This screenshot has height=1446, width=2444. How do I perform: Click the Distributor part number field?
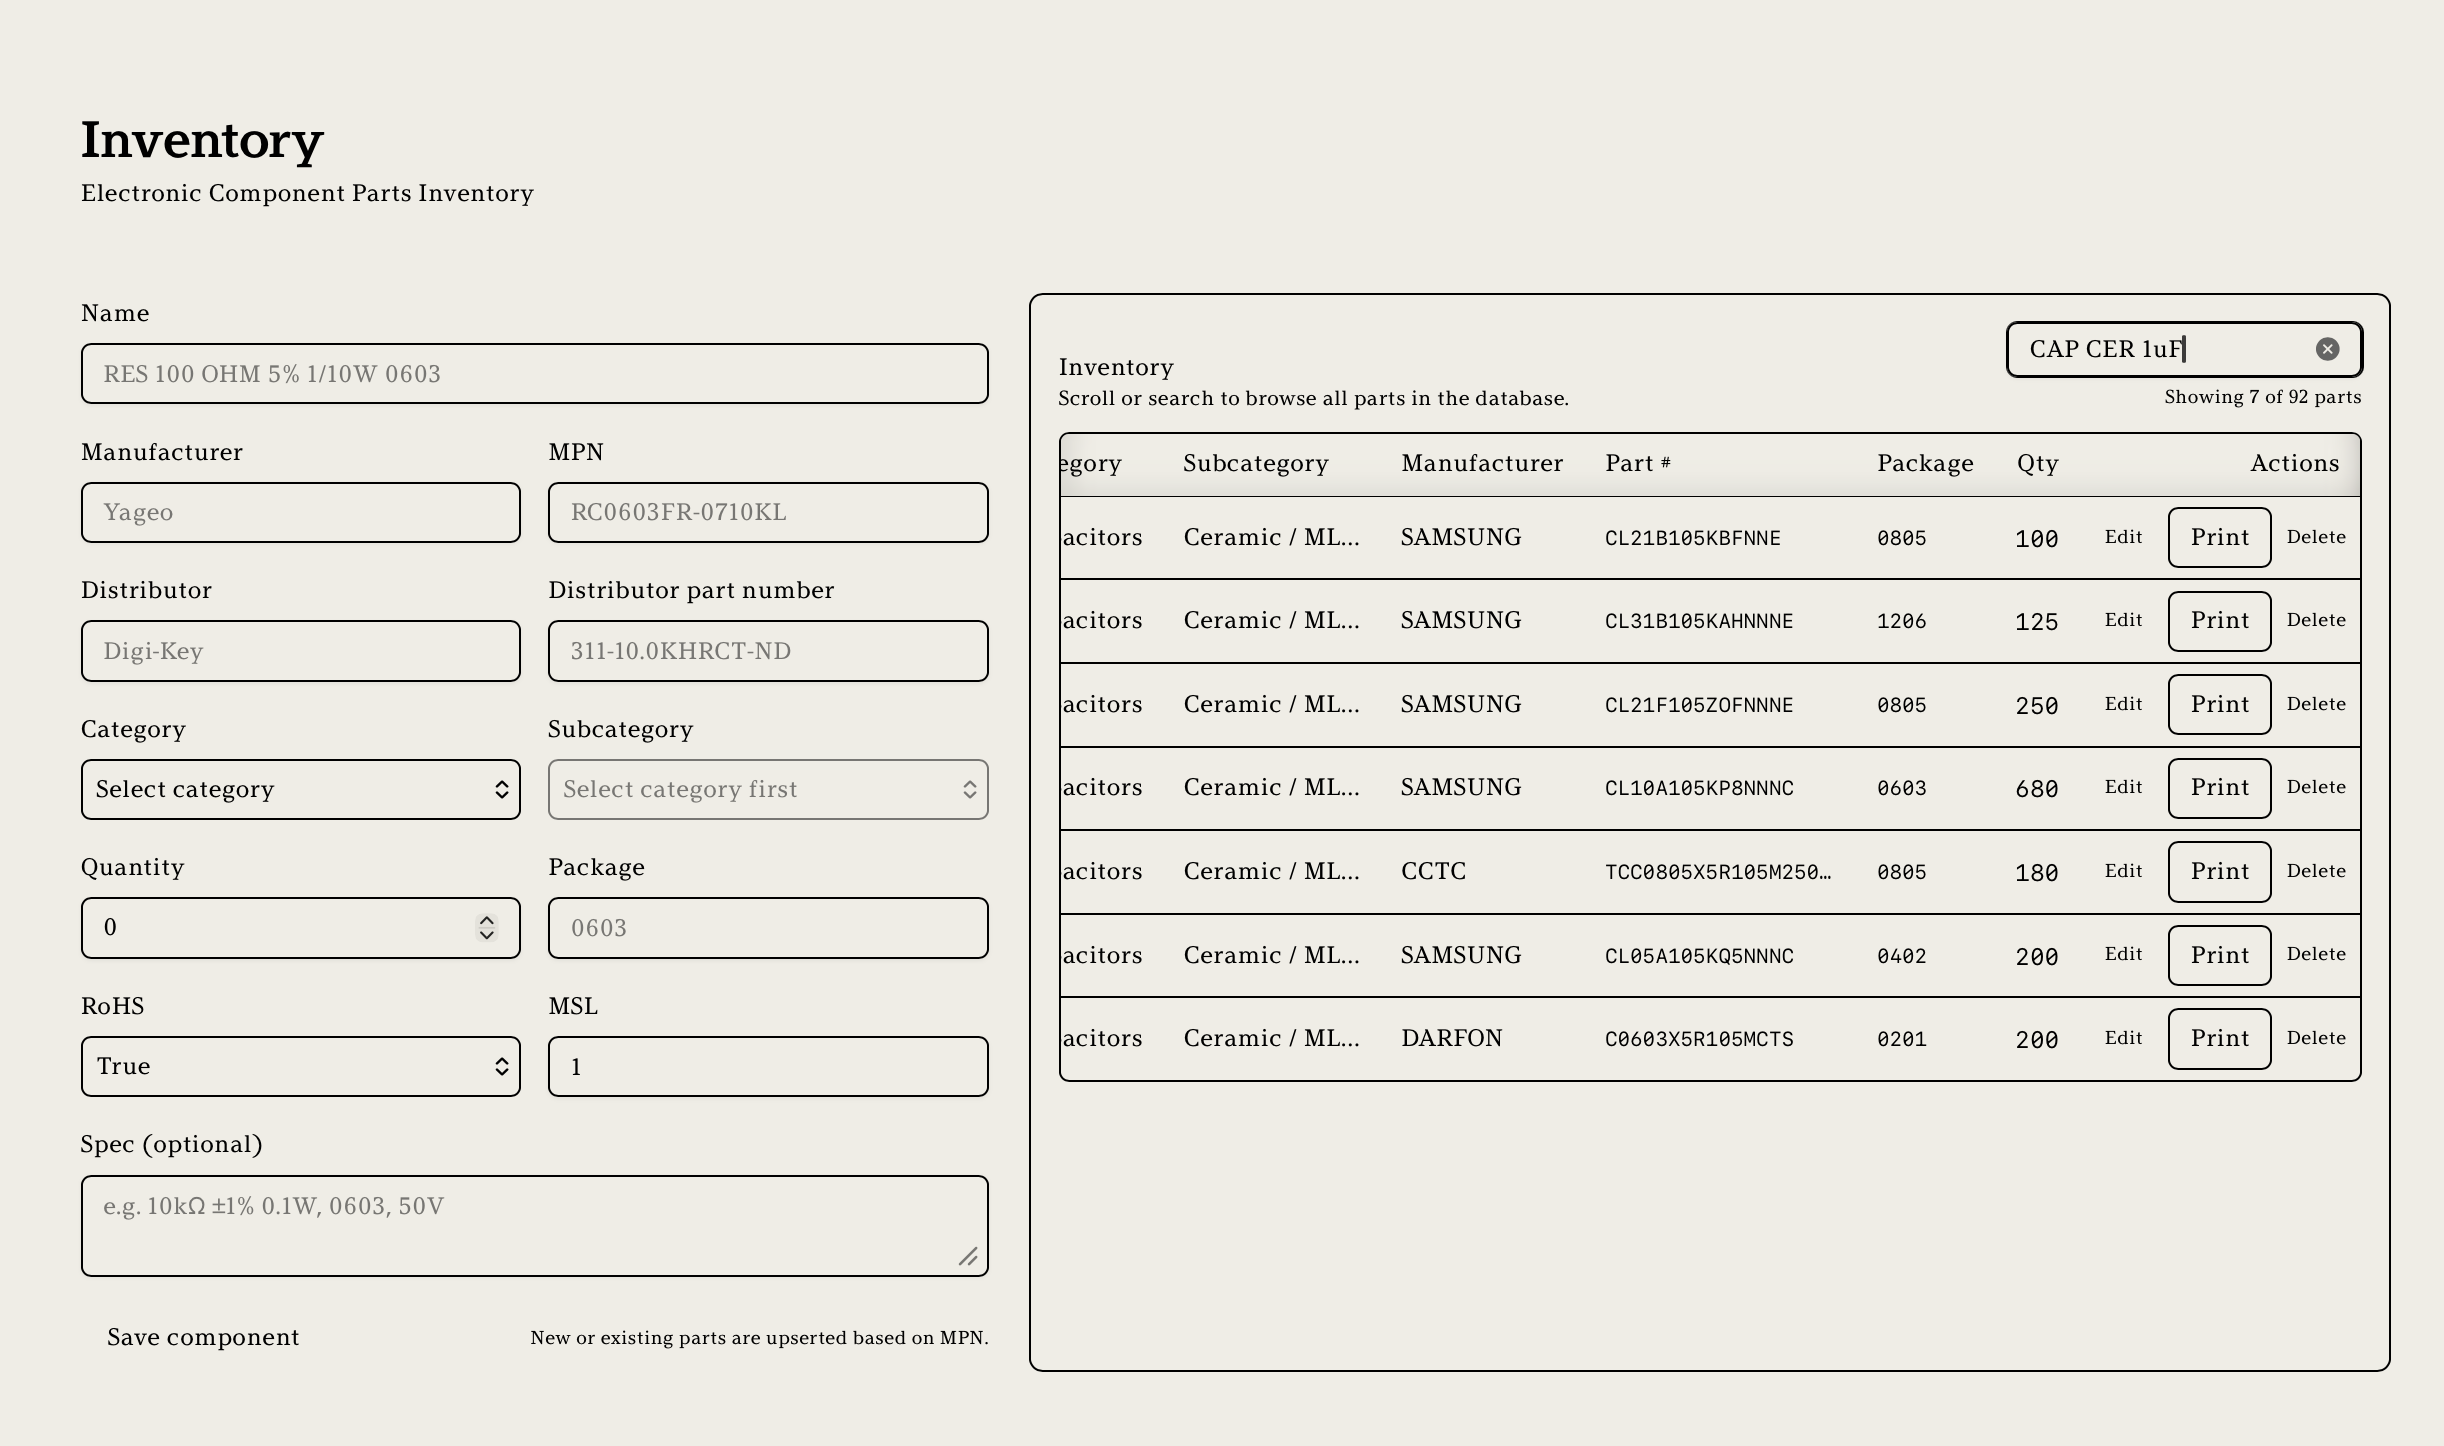click(x=768, y=651)
